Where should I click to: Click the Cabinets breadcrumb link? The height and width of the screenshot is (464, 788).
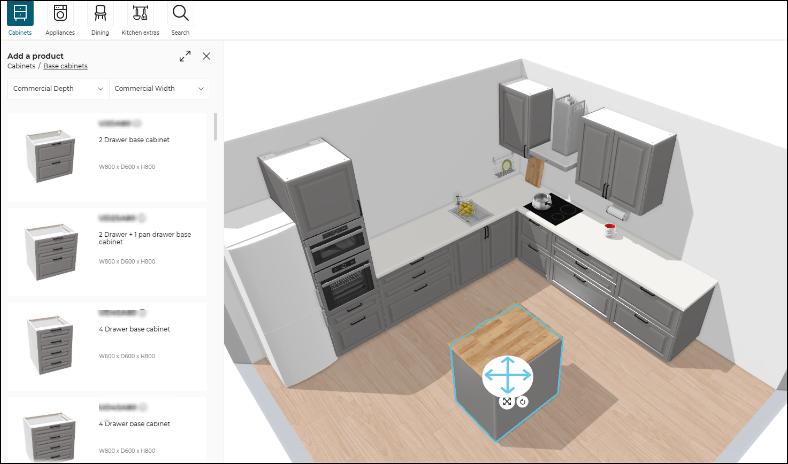click(21, 66)
